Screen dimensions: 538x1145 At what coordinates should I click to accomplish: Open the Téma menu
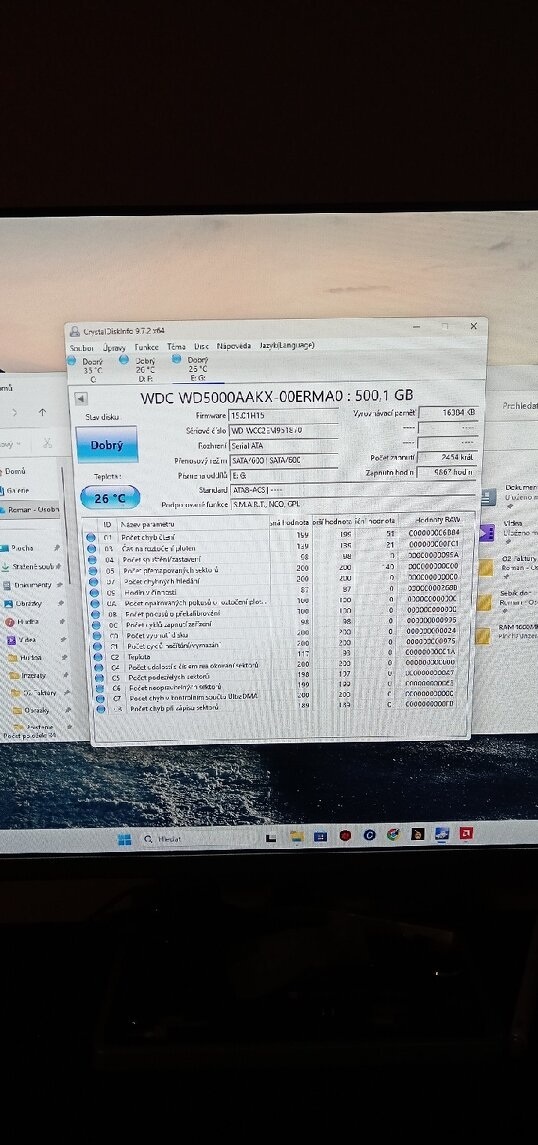176,346
